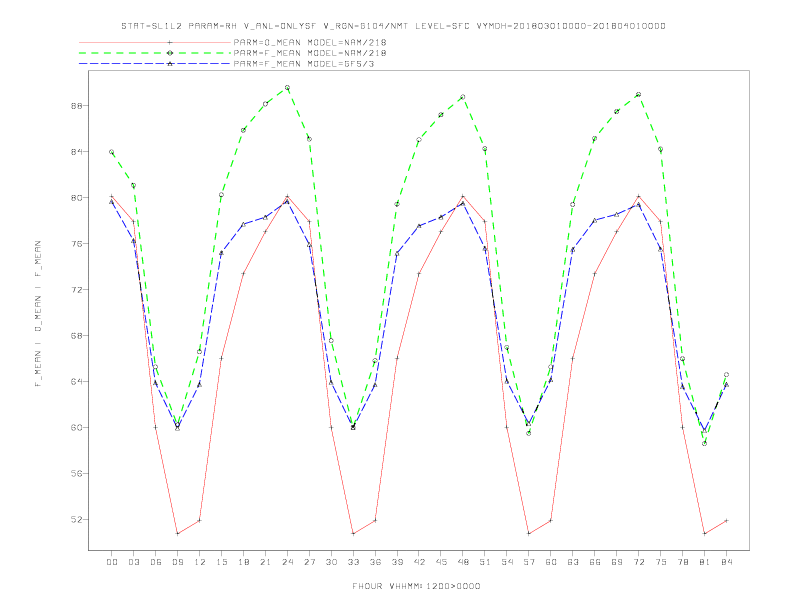Click x-axis tick label 57
Image resolution: width=792 pixels, height=612 pixels.
(529, 562)
